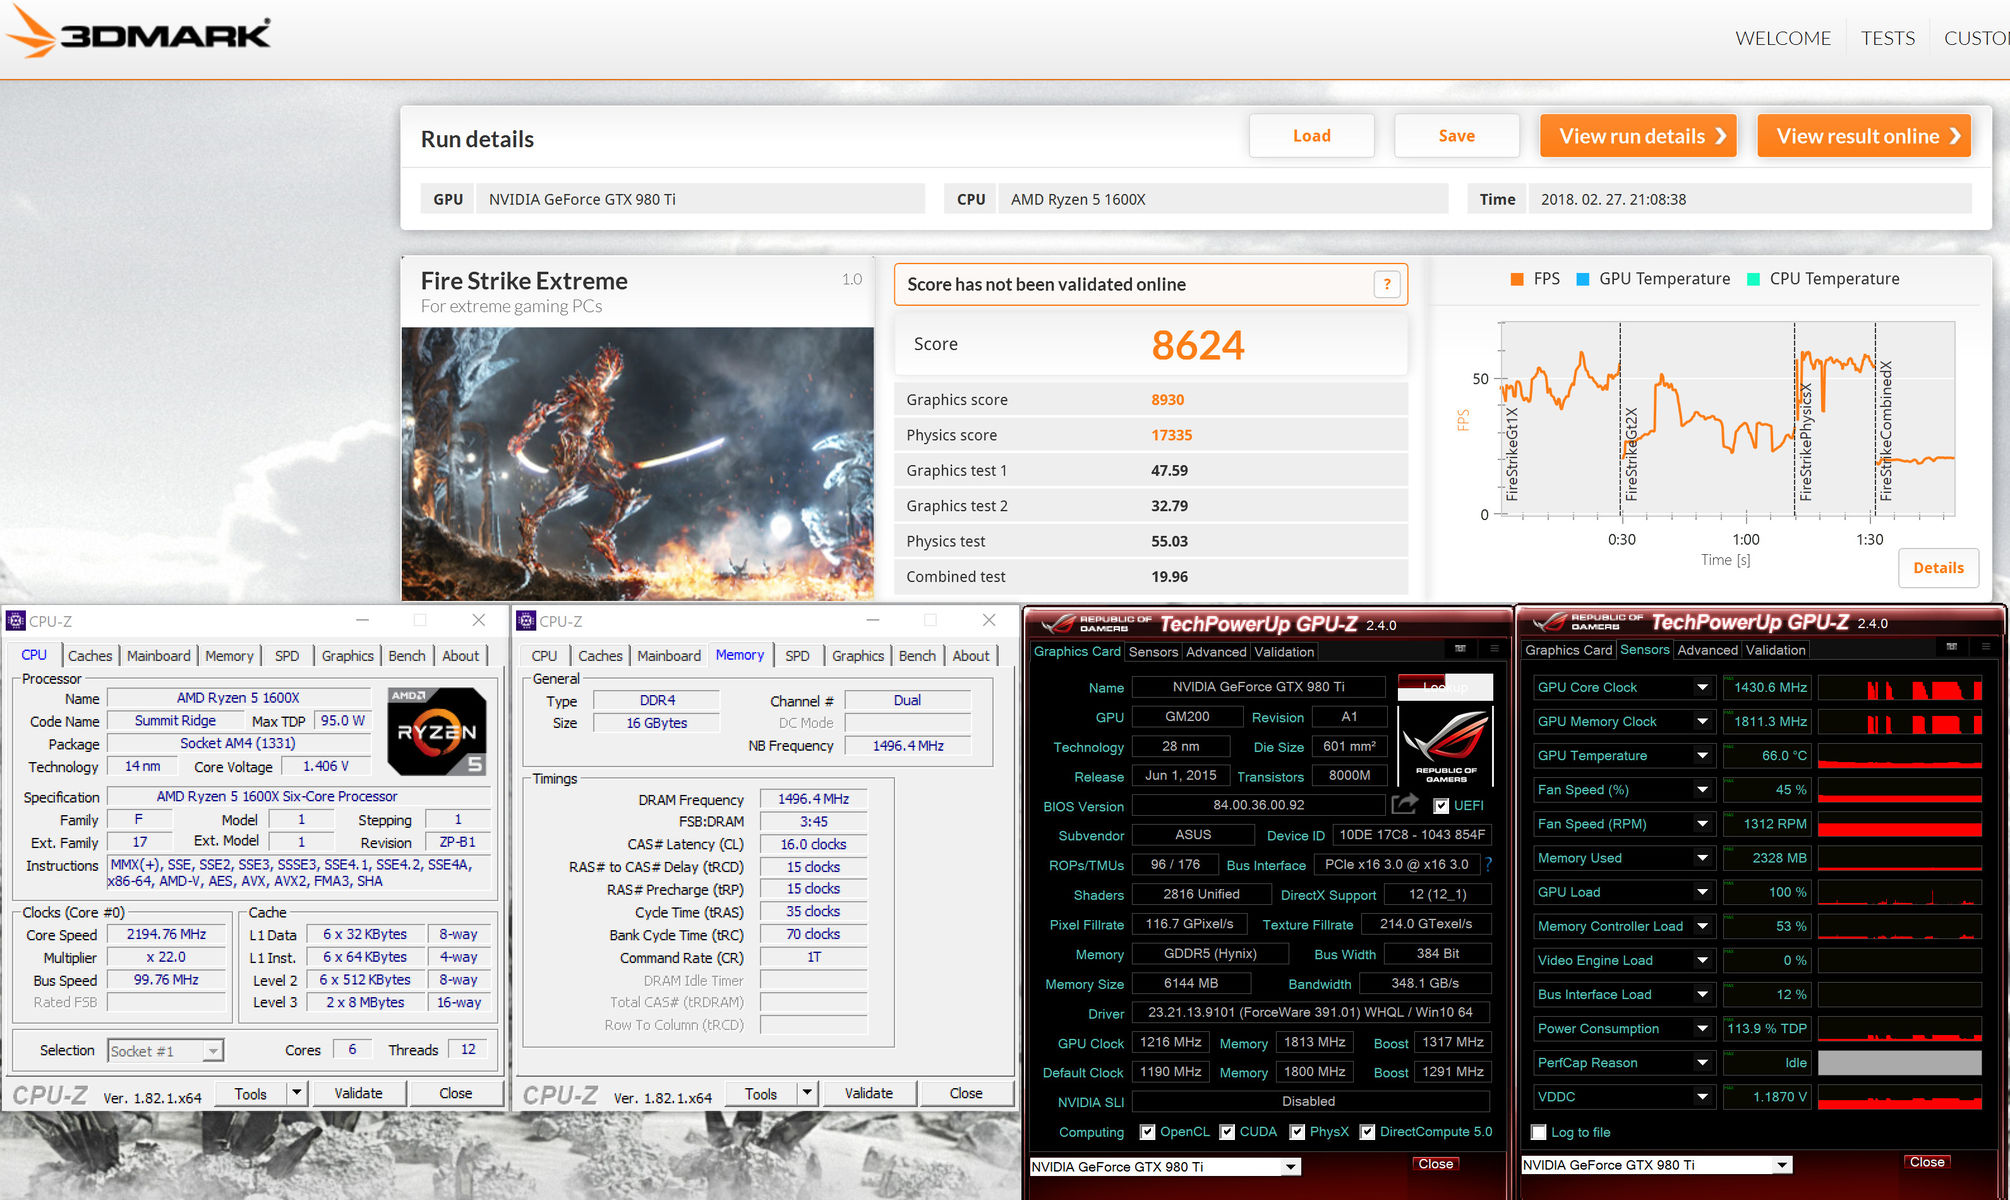Toggle PhysX checkbox

(1297, 1132)
